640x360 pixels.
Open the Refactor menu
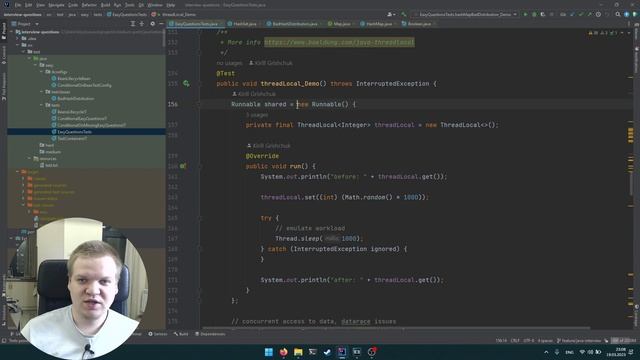point(89,5)
